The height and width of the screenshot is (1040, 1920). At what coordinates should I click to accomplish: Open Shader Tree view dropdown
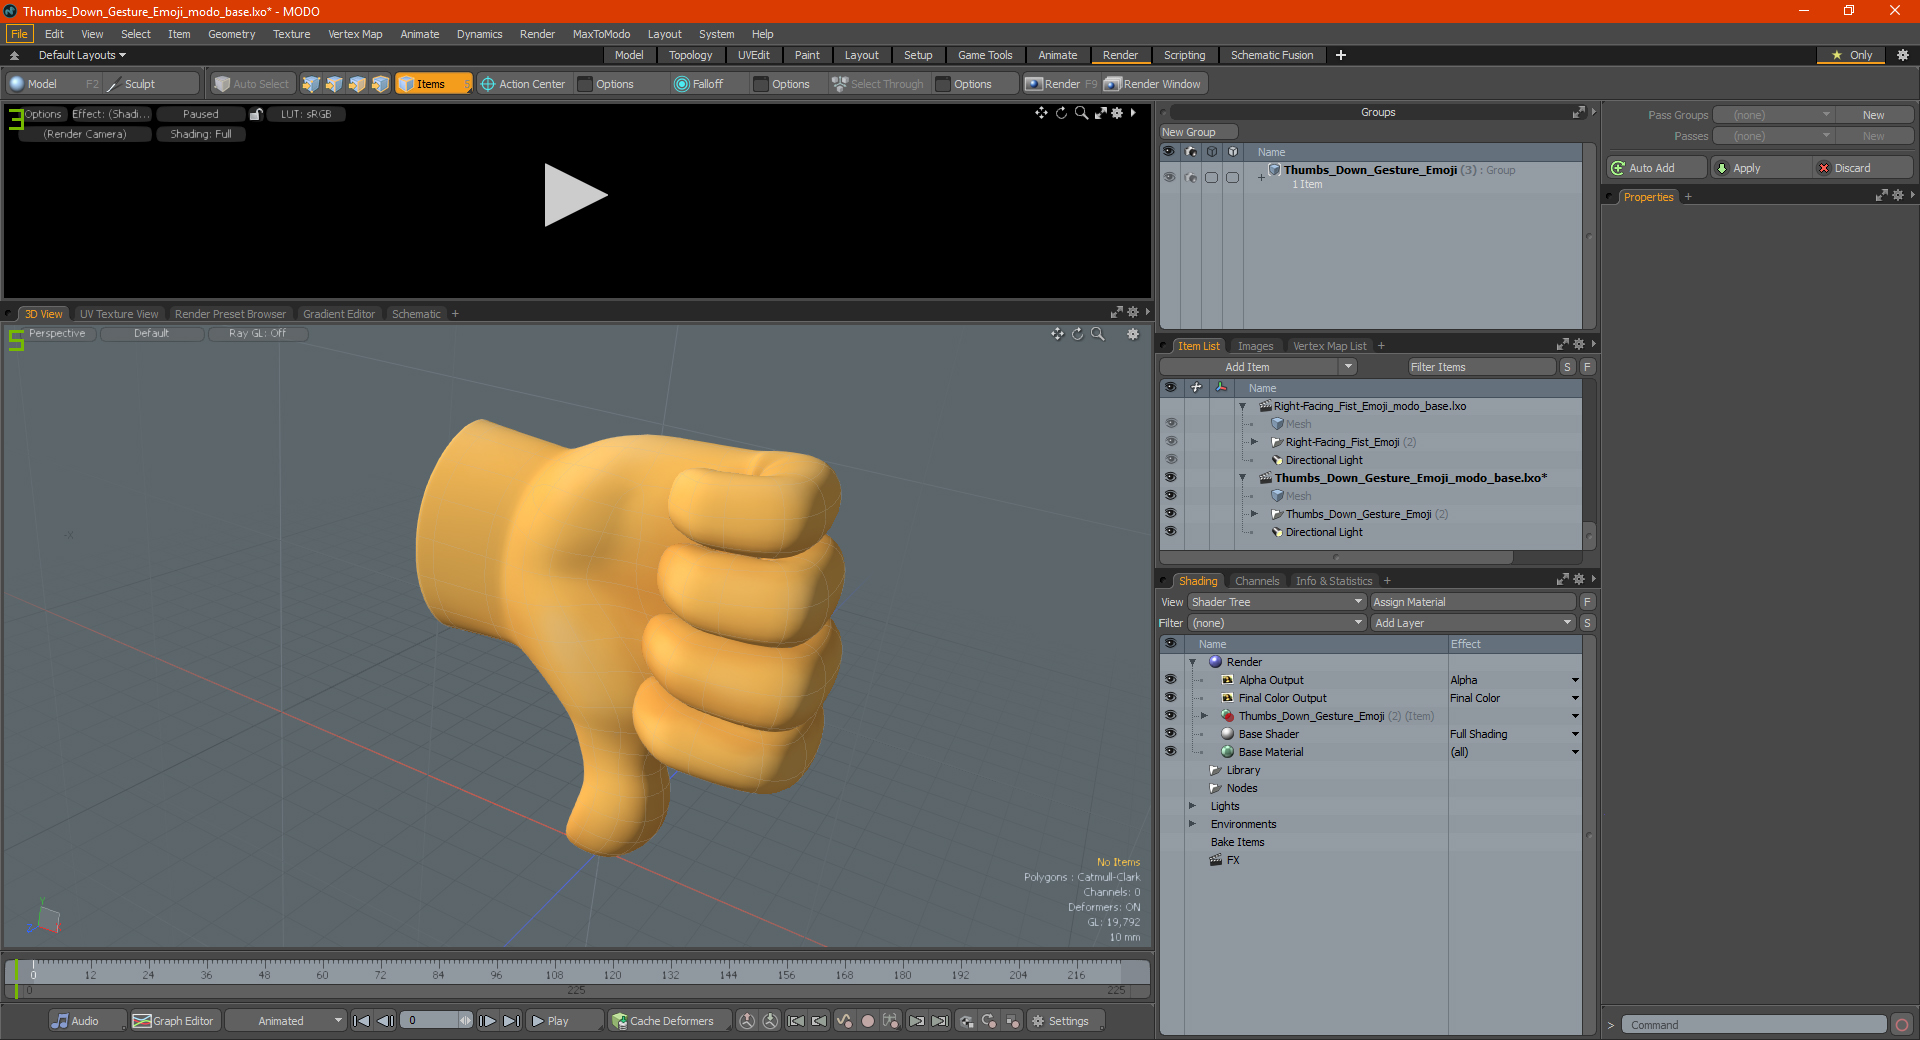coord(1277,602)
